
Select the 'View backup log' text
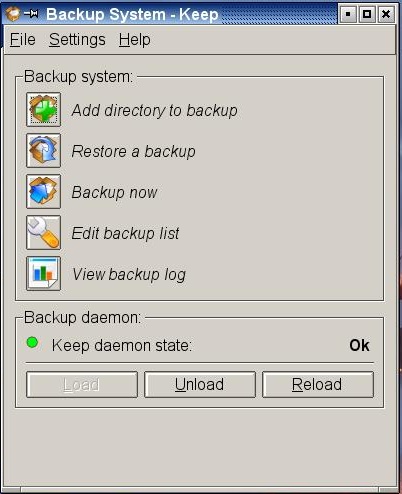click(x=129, y=274)
